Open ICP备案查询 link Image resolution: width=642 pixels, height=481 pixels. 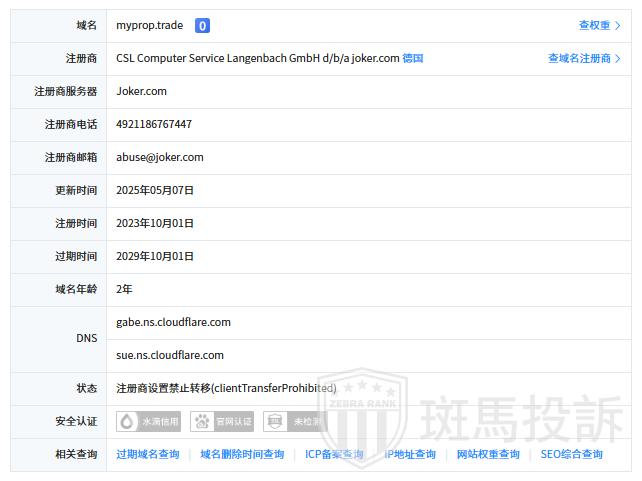(334, 454)
